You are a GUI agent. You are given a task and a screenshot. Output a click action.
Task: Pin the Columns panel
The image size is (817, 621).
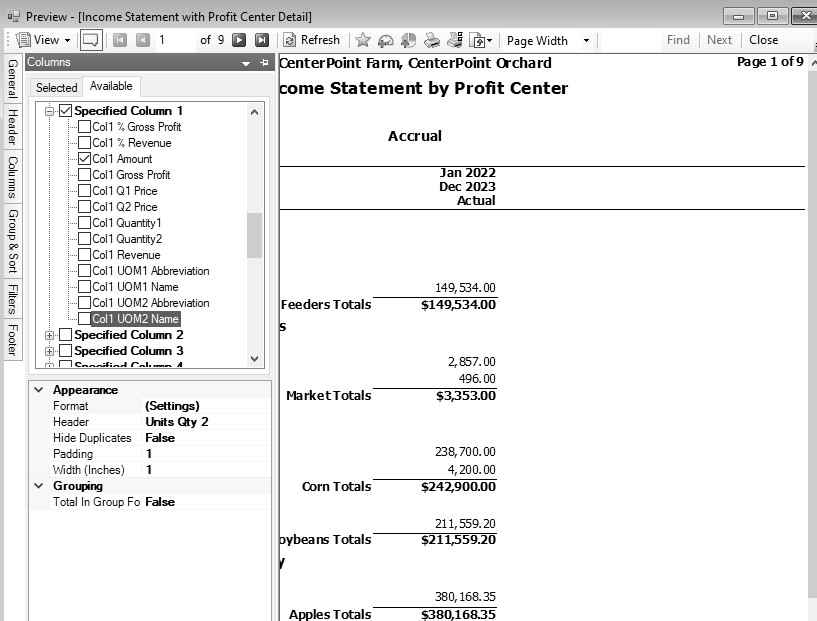pyautogui.click(x=264, y=63)
